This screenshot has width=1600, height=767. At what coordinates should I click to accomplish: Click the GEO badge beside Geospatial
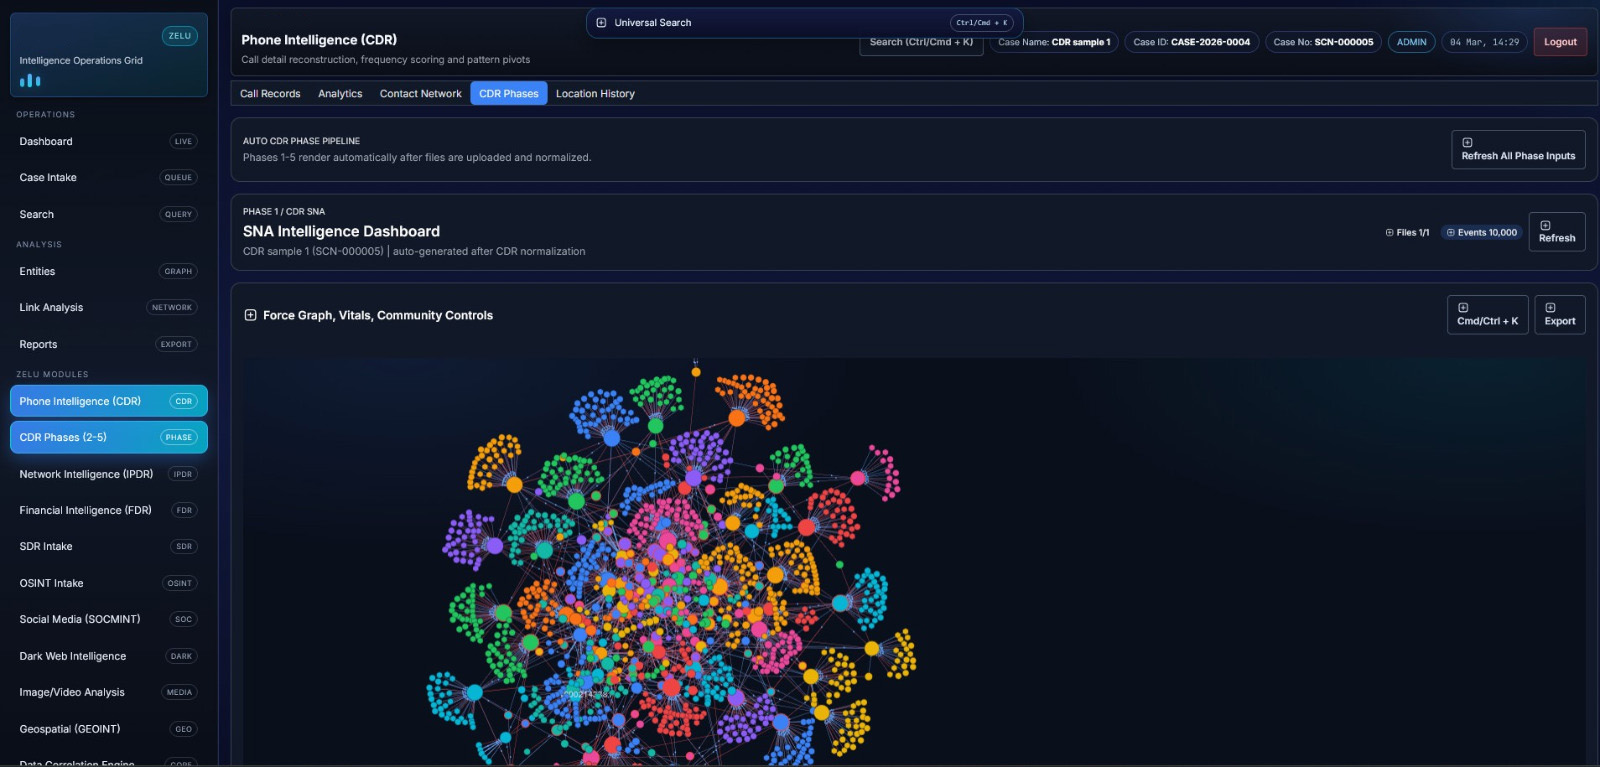point(184,730)
